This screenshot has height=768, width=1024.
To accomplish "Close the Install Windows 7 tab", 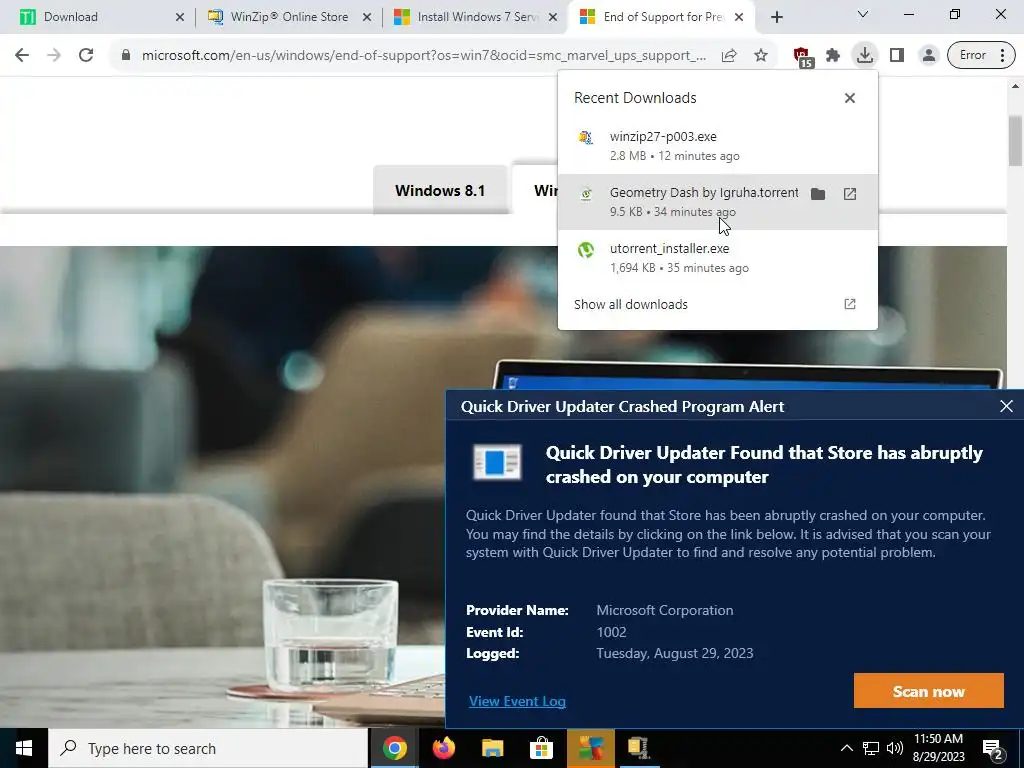I will (553, 17).
